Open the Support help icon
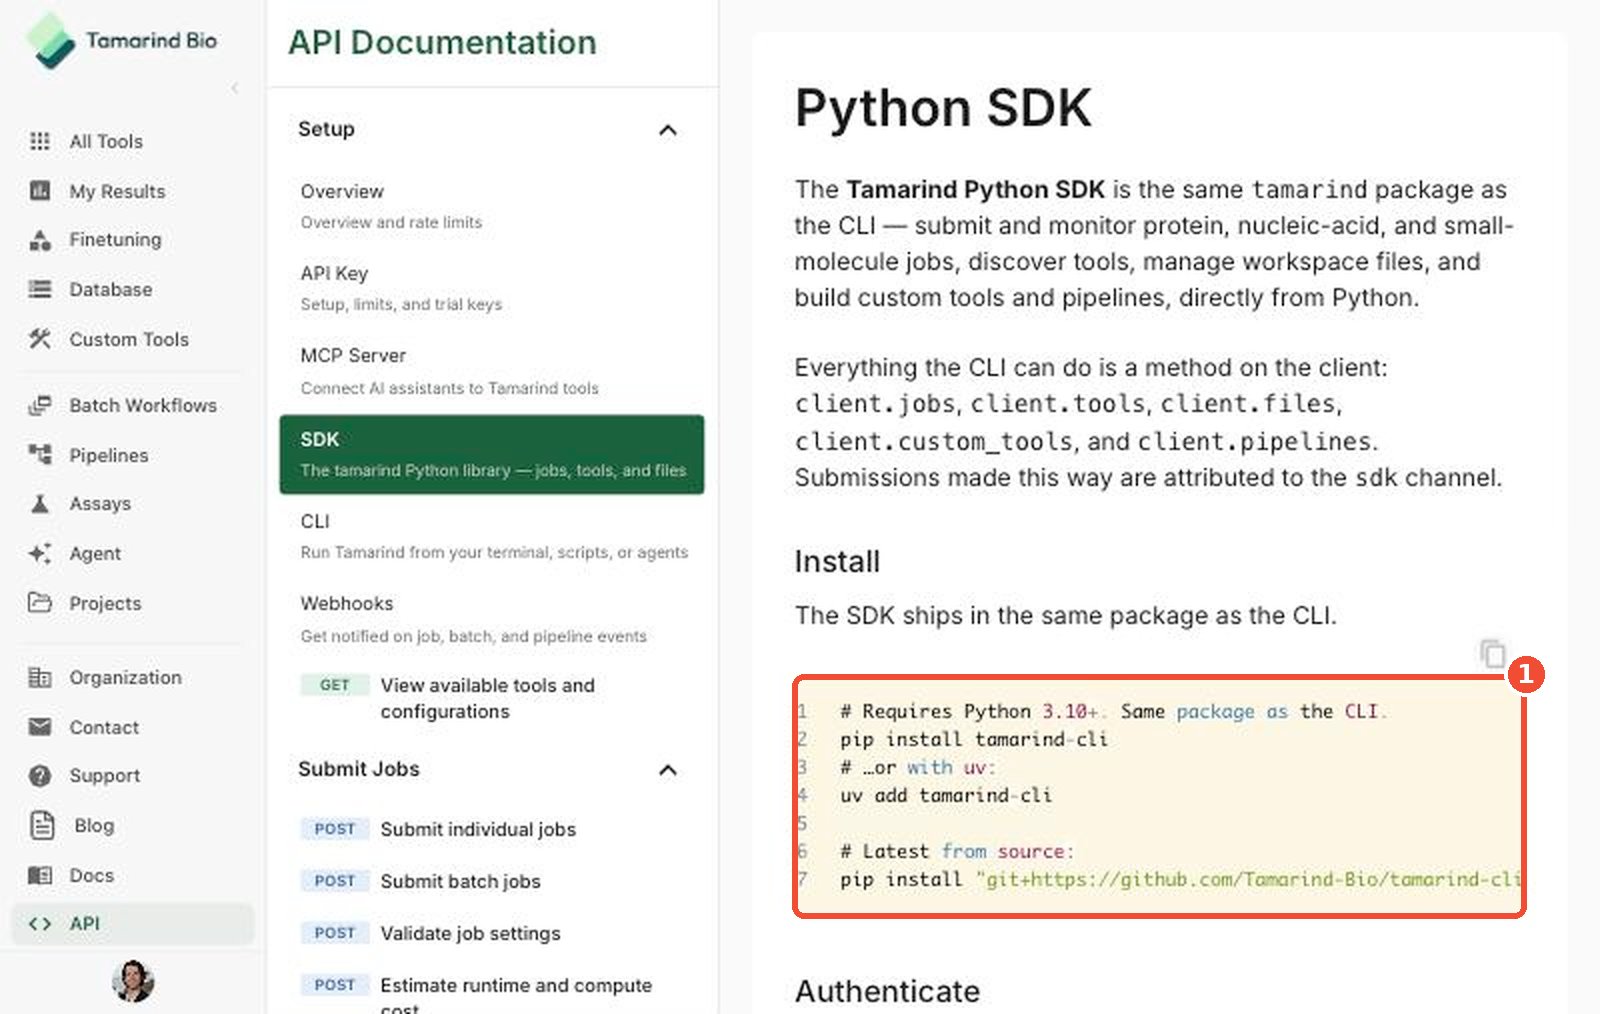 click(40, 775)
